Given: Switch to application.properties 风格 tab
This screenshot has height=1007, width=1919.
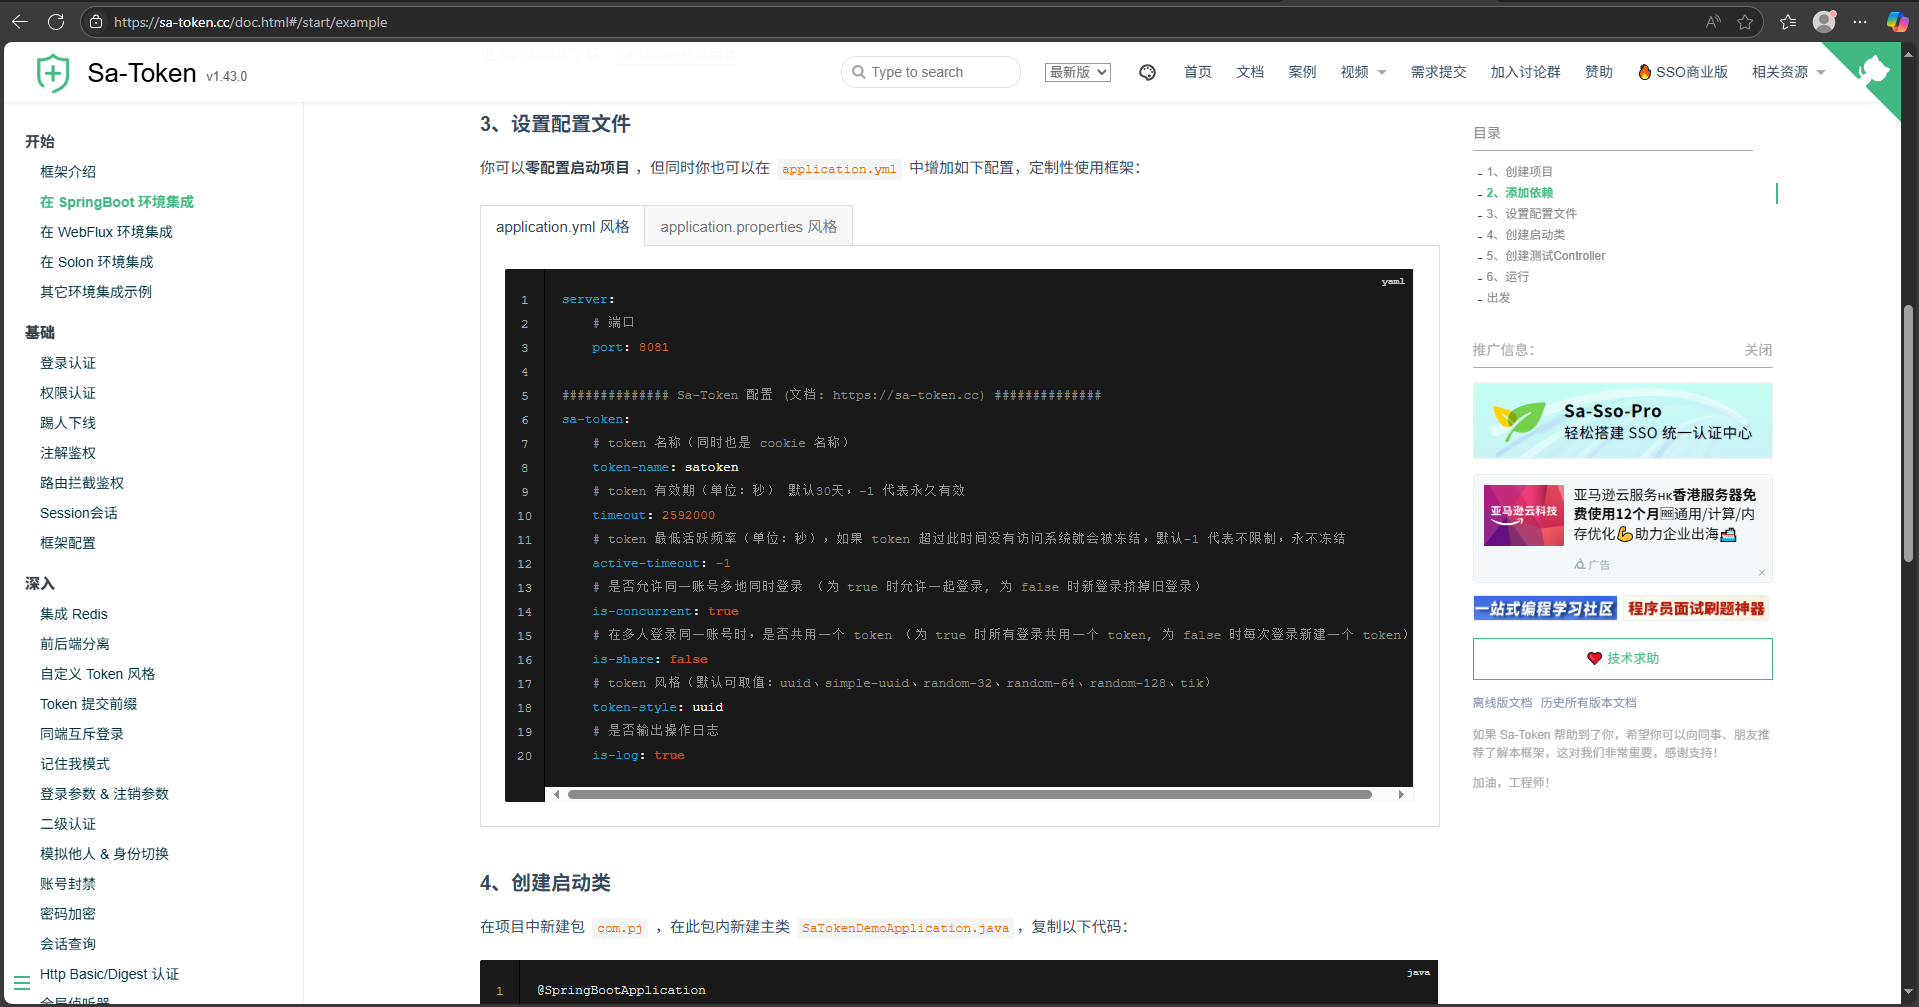Looking at the screenshot, I should point(749,226).
